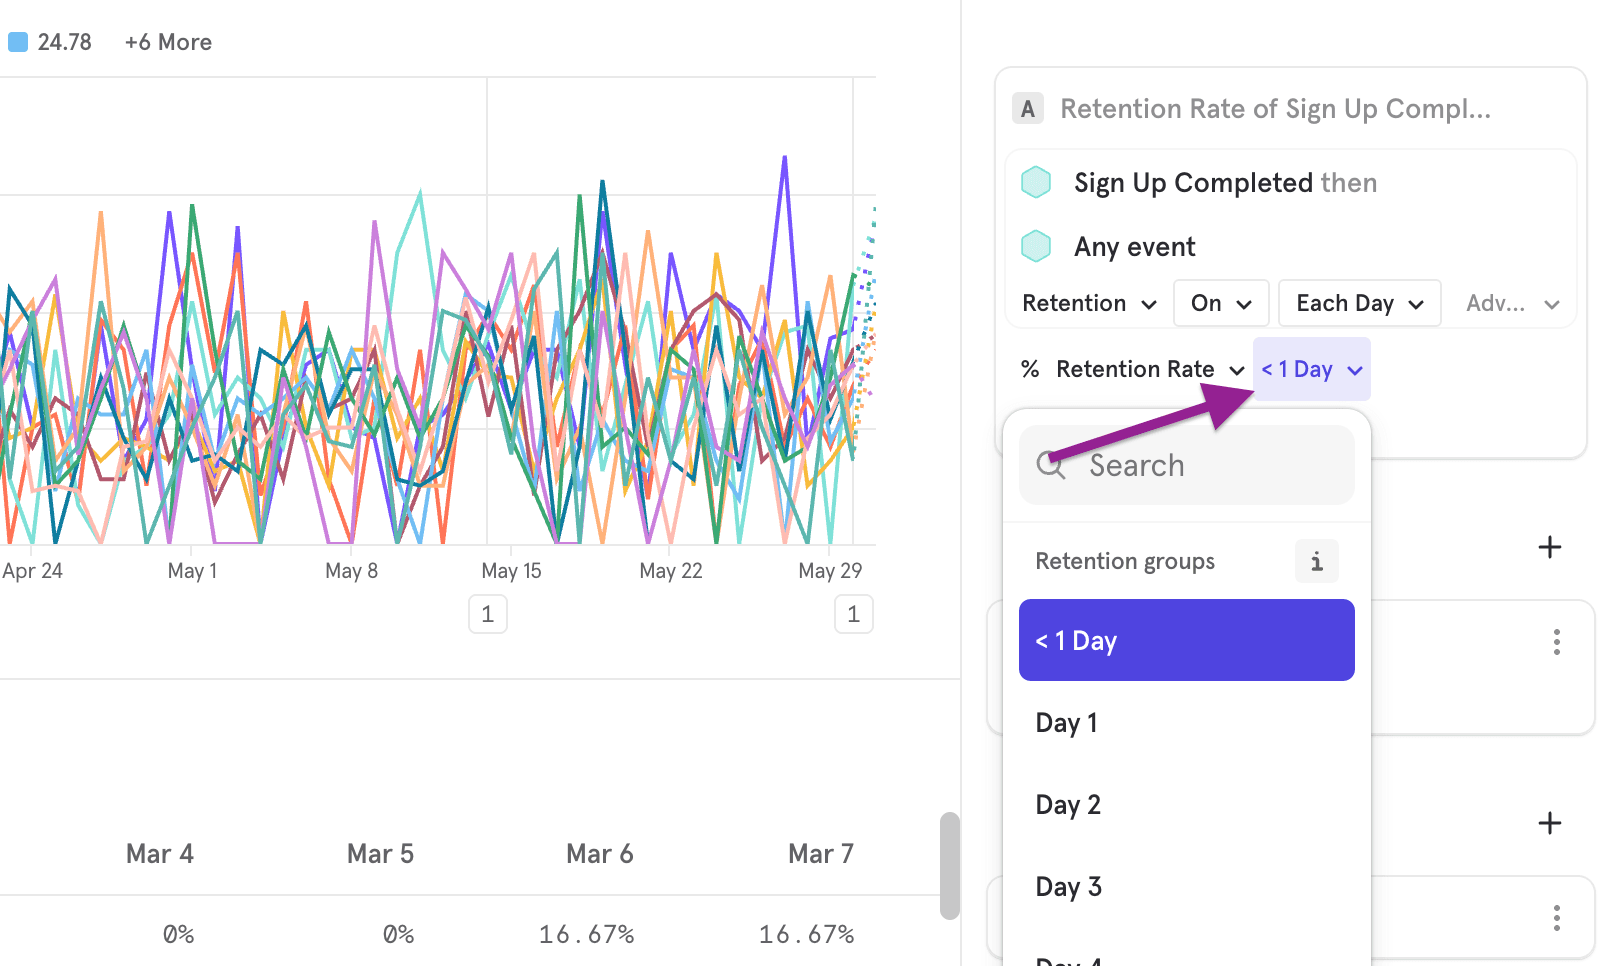
Task: Expand the Retention measurement dropdown
Action: coord(1088,303)
